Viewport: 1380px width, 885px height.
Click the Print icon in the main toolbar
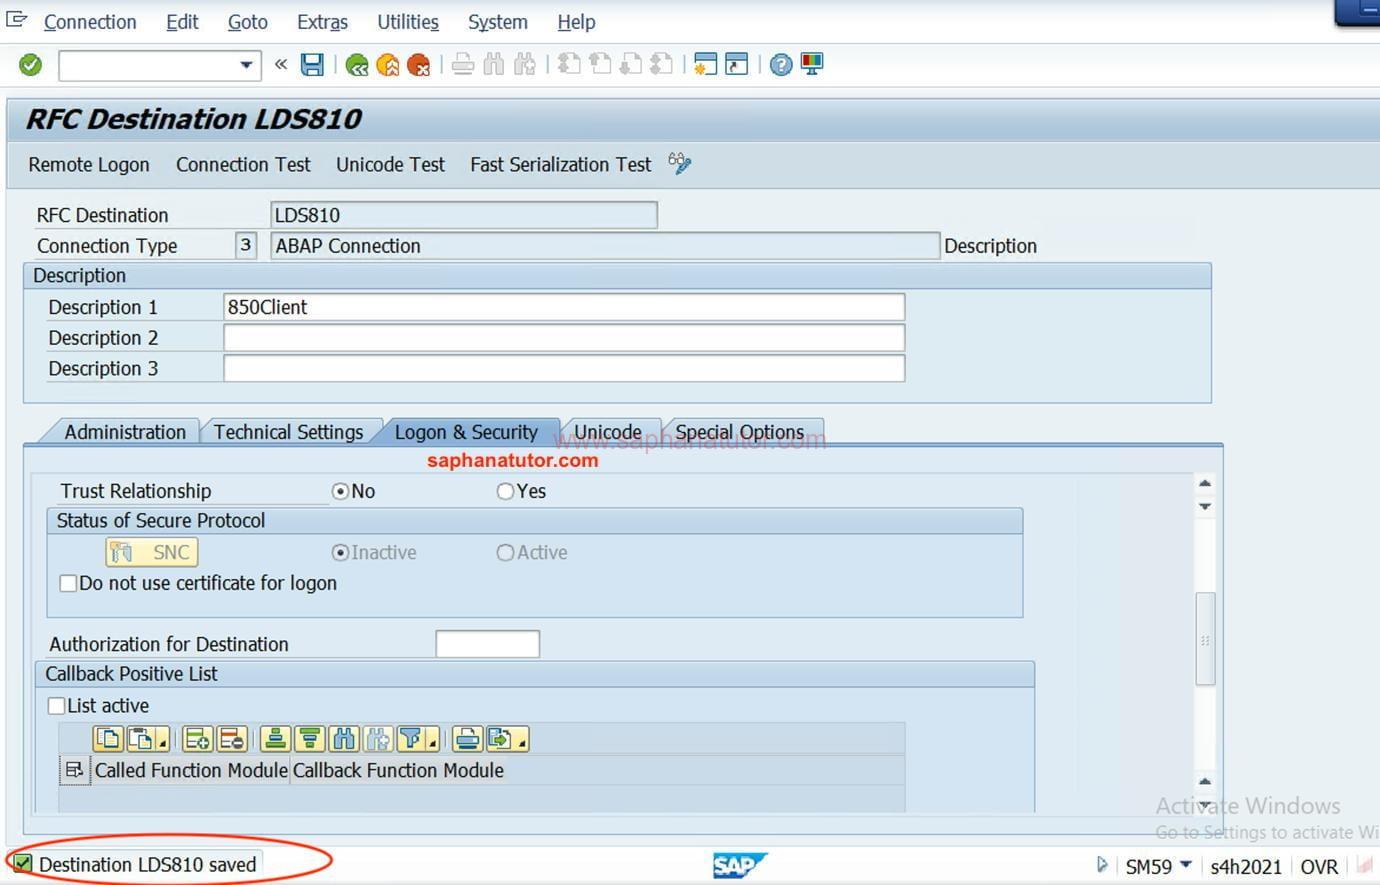click(x=462, y=65)
